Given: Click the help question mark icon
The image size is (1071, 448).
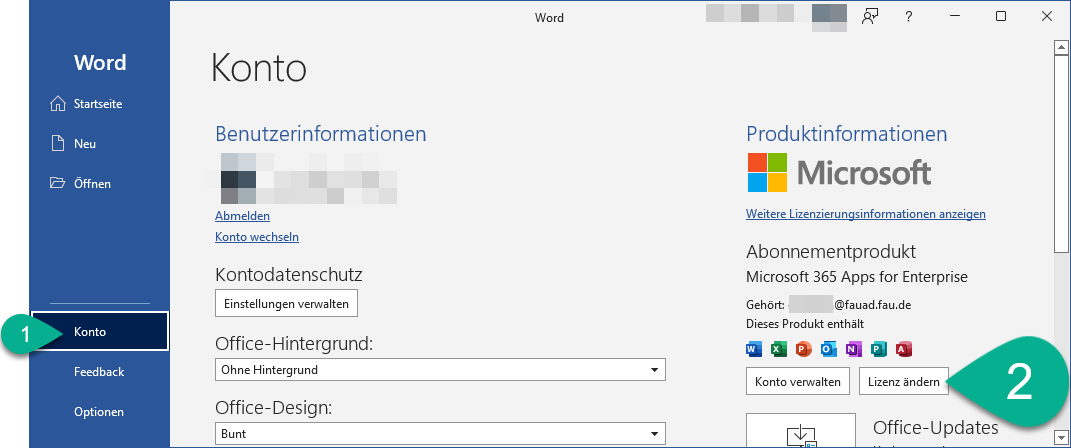Looking at the screenshot, I should (x=909, y=16).
